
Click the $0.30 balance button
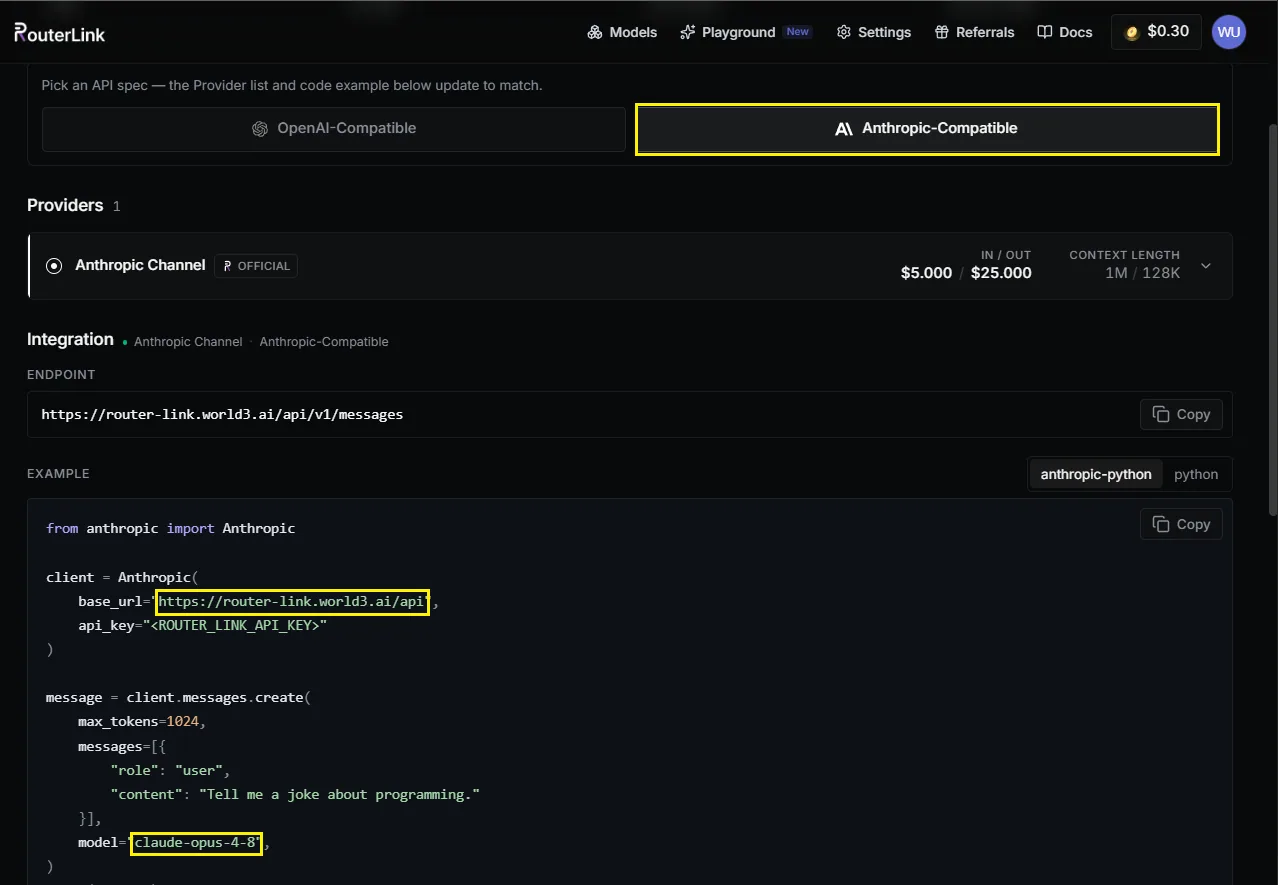pos(1156,32)
